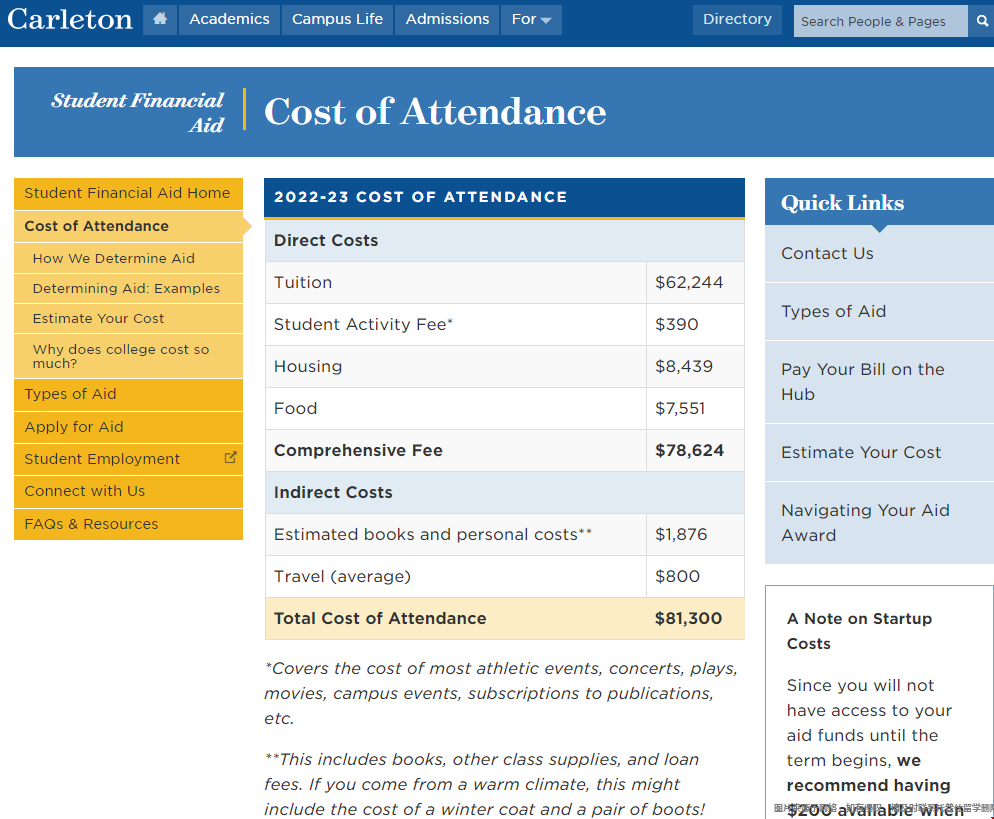Click the Student Activity Fee row label
Viewport: 994px width, 819px height.
[363, 325]
